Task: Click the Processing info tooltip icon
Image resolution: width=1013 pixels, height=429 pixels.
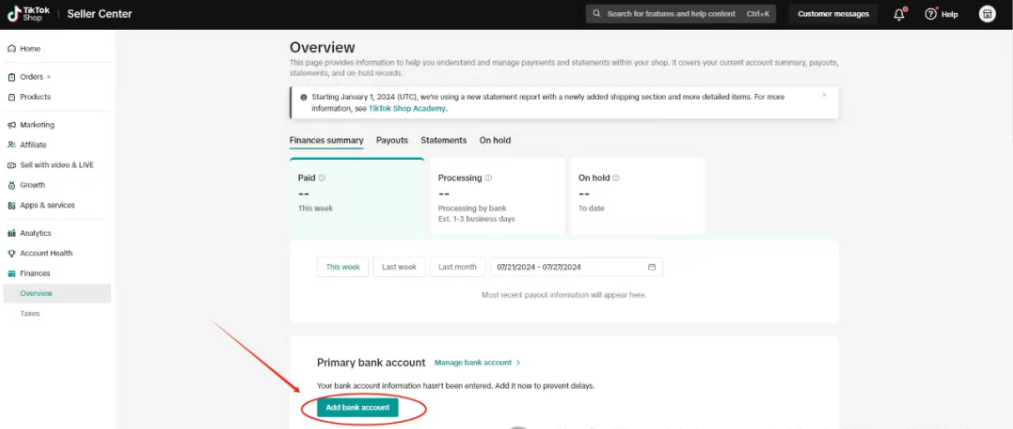Action: click(487, 178)
